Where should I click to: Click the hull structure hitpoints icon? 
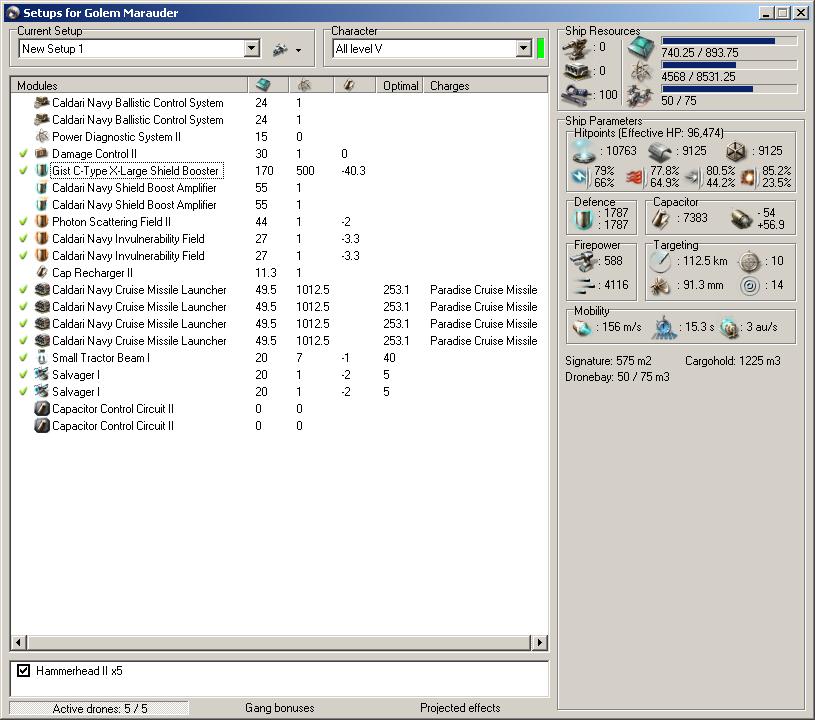pos(736,152)
